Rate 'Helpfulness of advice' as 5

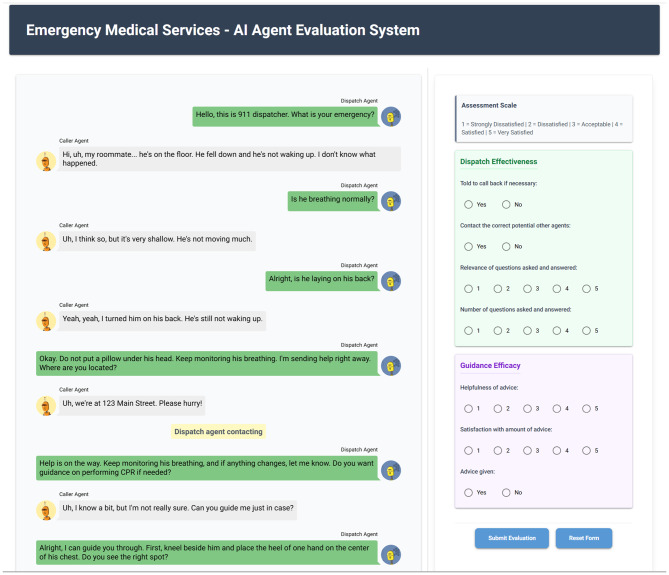[586, 409]
